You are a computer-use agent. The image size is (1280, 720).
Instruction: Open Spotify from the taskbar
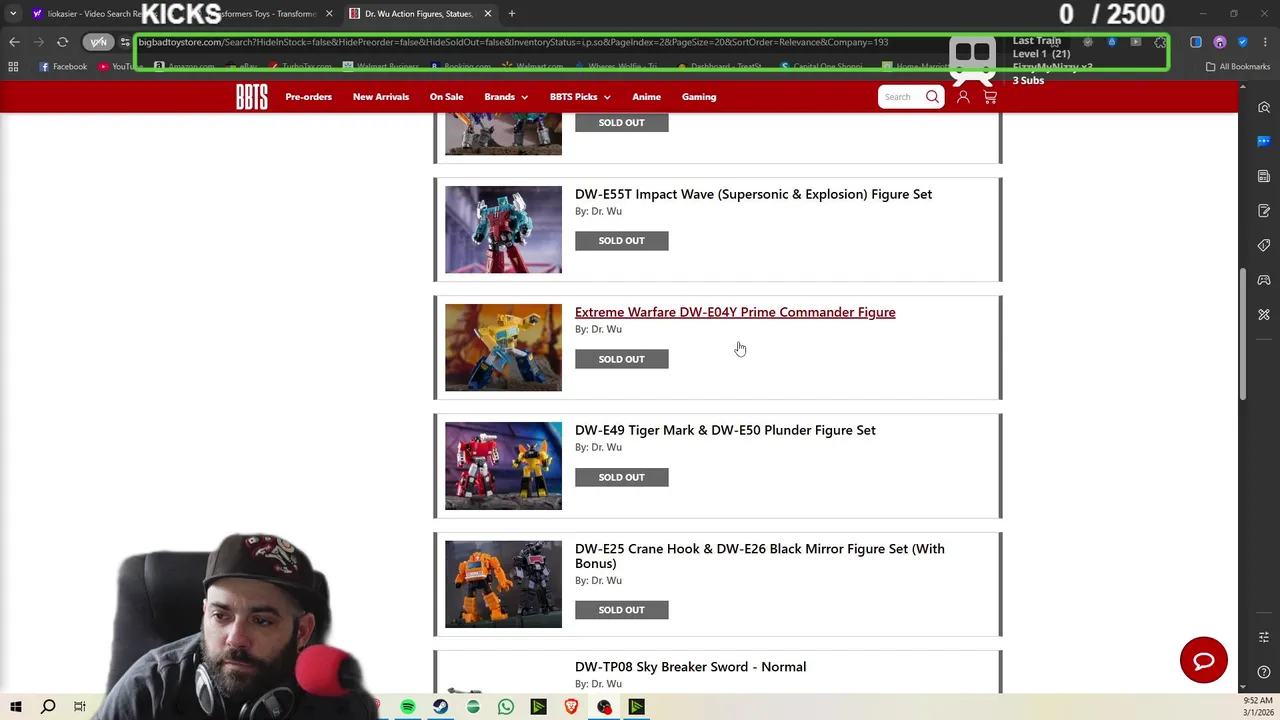coord(408,707)
